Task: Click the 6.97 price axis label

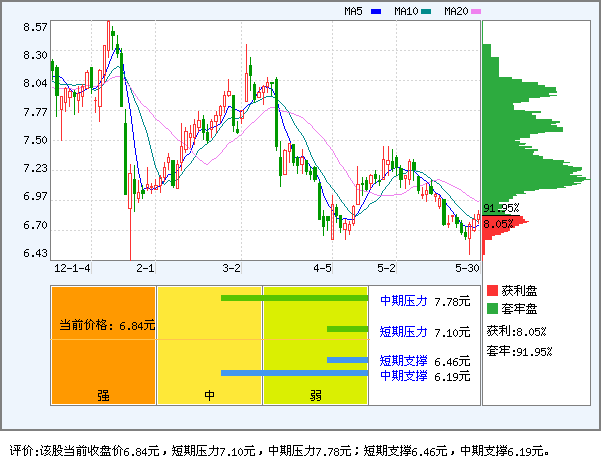Action: tap(35, 196)
